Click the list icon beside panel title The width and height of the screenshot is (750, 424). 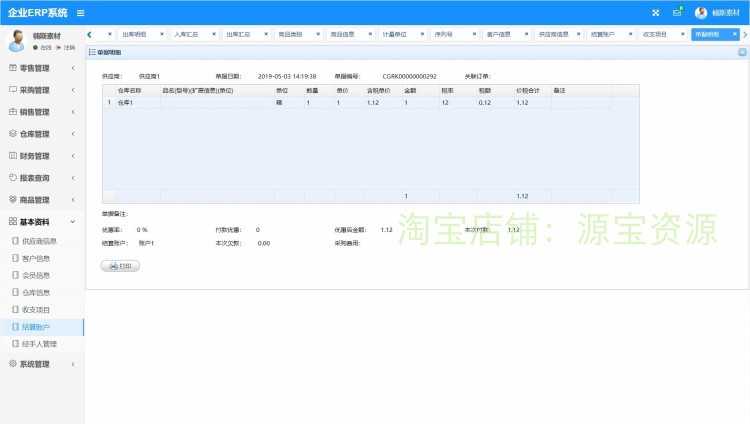coord(92,52)
